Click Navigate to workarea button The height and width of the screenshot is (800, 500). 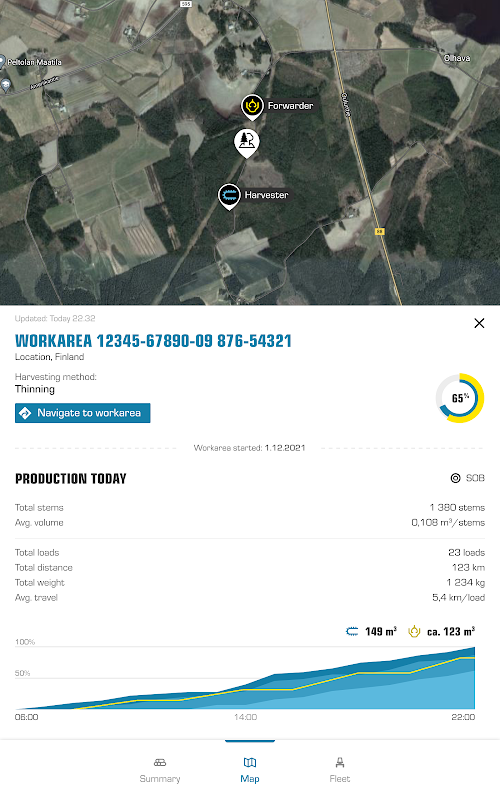(83, 413)
